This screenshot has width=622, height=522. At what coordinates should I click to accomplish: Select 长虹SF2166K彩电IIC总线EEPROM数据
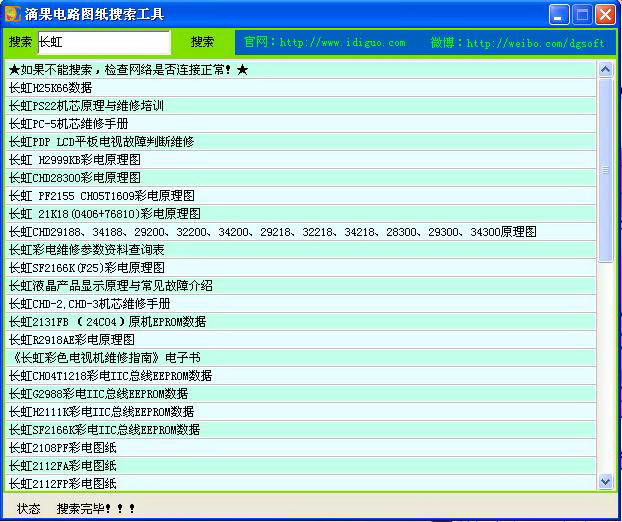[x=300, y=430]
